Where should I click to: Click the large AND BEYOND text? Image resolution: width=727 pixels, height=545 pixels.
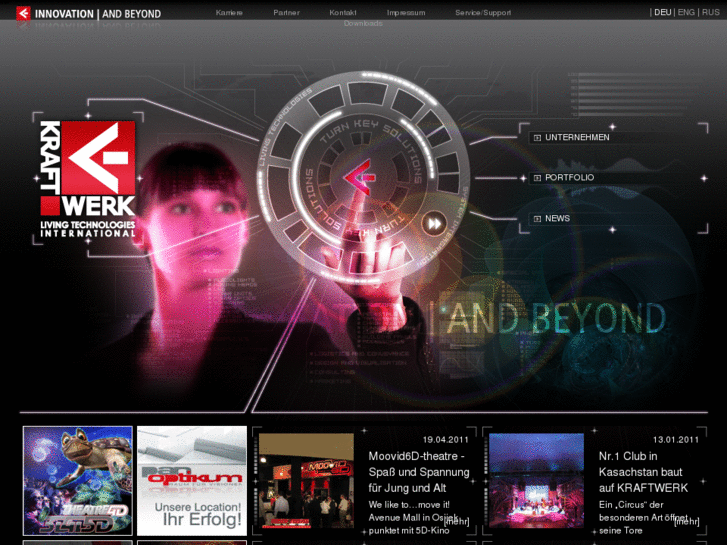pos(556,319)
